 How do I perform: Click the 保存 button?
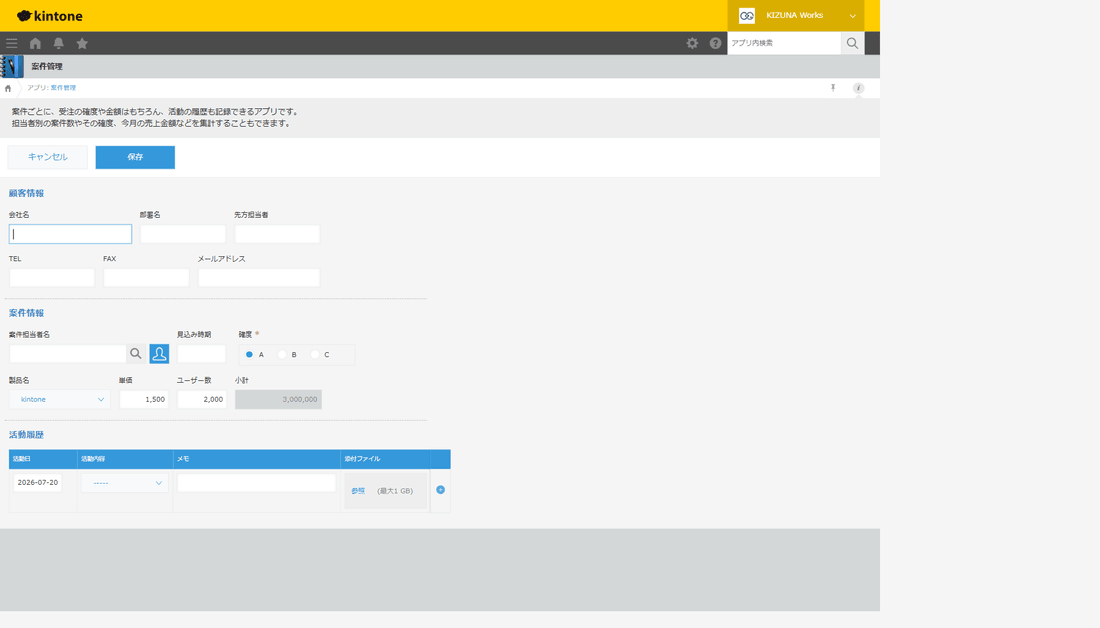pos(135,157)
